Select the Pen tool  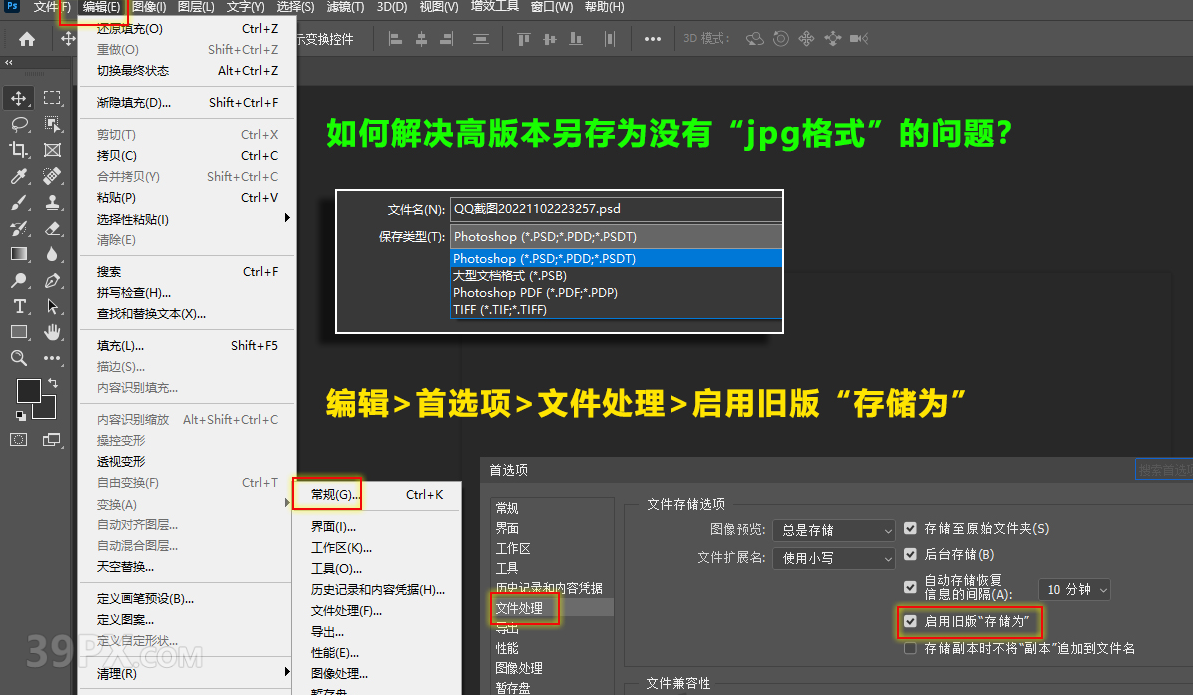pyautogui.click(x=52, y=280)
